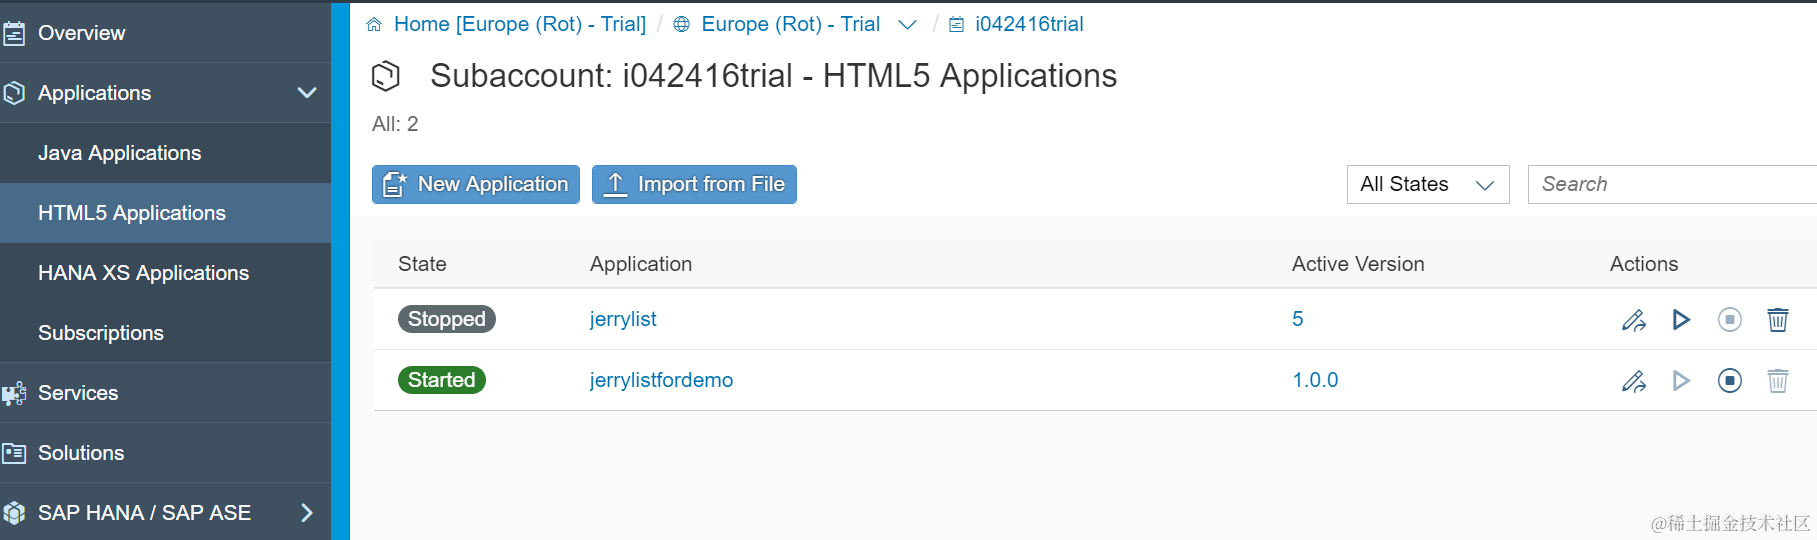Stop the jerrylistfordemo application
This screenshot has width=1817, height=540.
point(1729,381)
